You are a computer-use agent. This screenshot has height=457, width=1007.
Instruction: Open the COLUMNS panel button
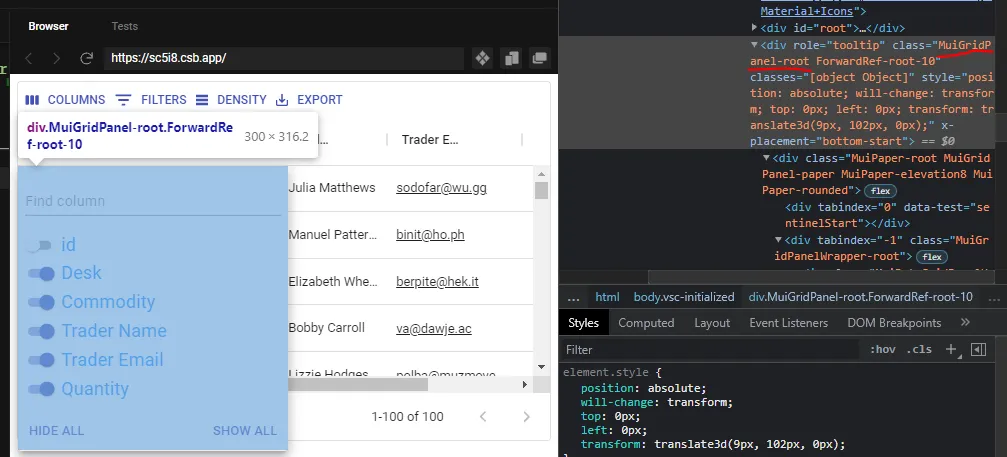click(x=65, y=100)
